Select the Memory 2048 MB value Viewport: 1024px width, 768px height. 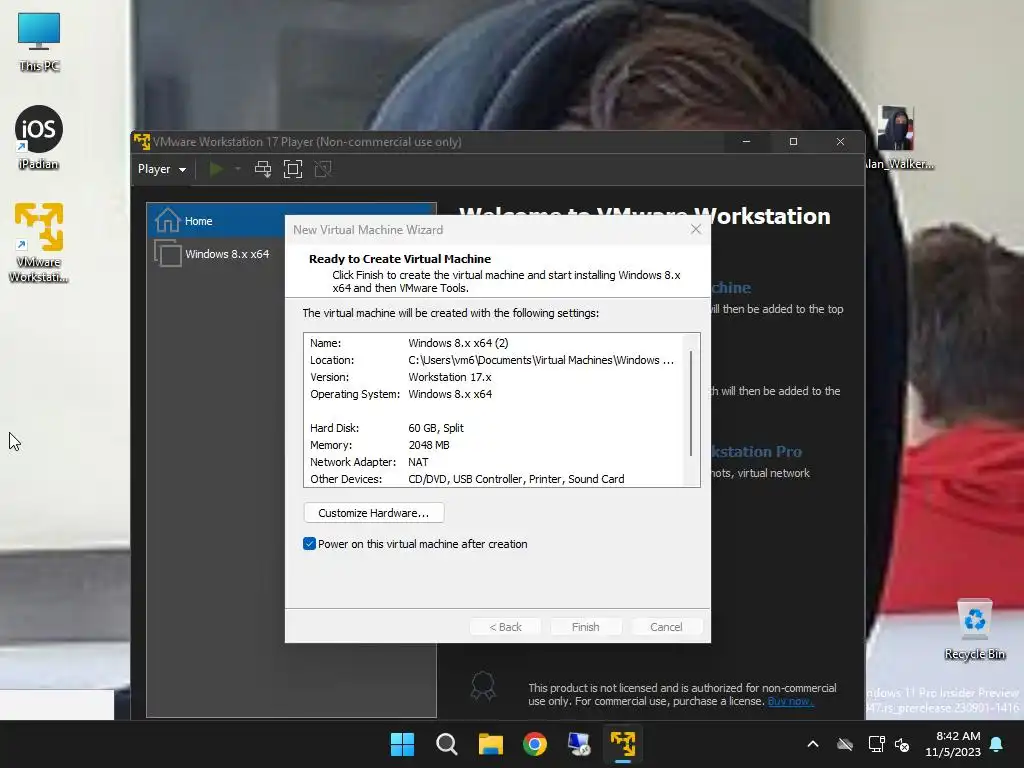point(428,445)
